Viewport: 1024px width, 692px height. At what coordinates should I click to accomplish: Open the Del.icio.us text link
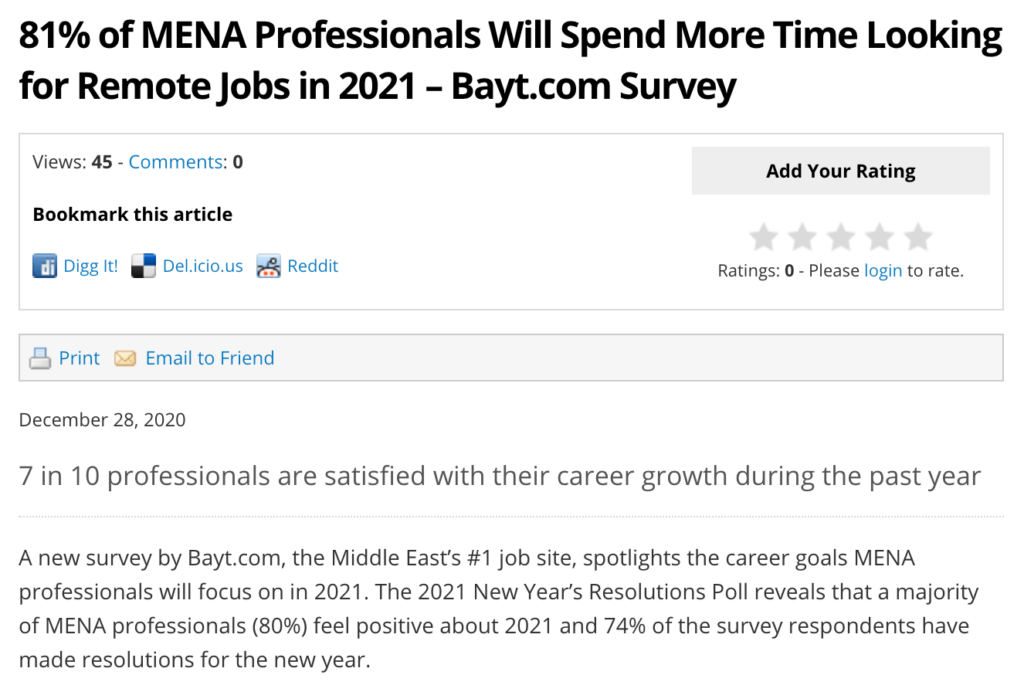[x=203, y=266]
